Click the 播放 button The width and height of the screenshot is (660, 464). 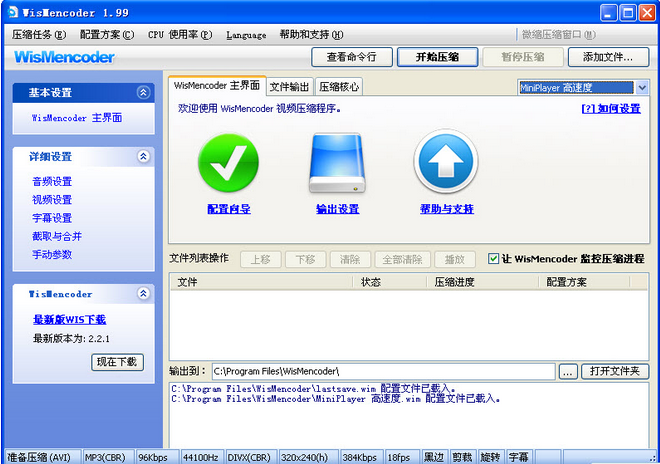point(455,259)
